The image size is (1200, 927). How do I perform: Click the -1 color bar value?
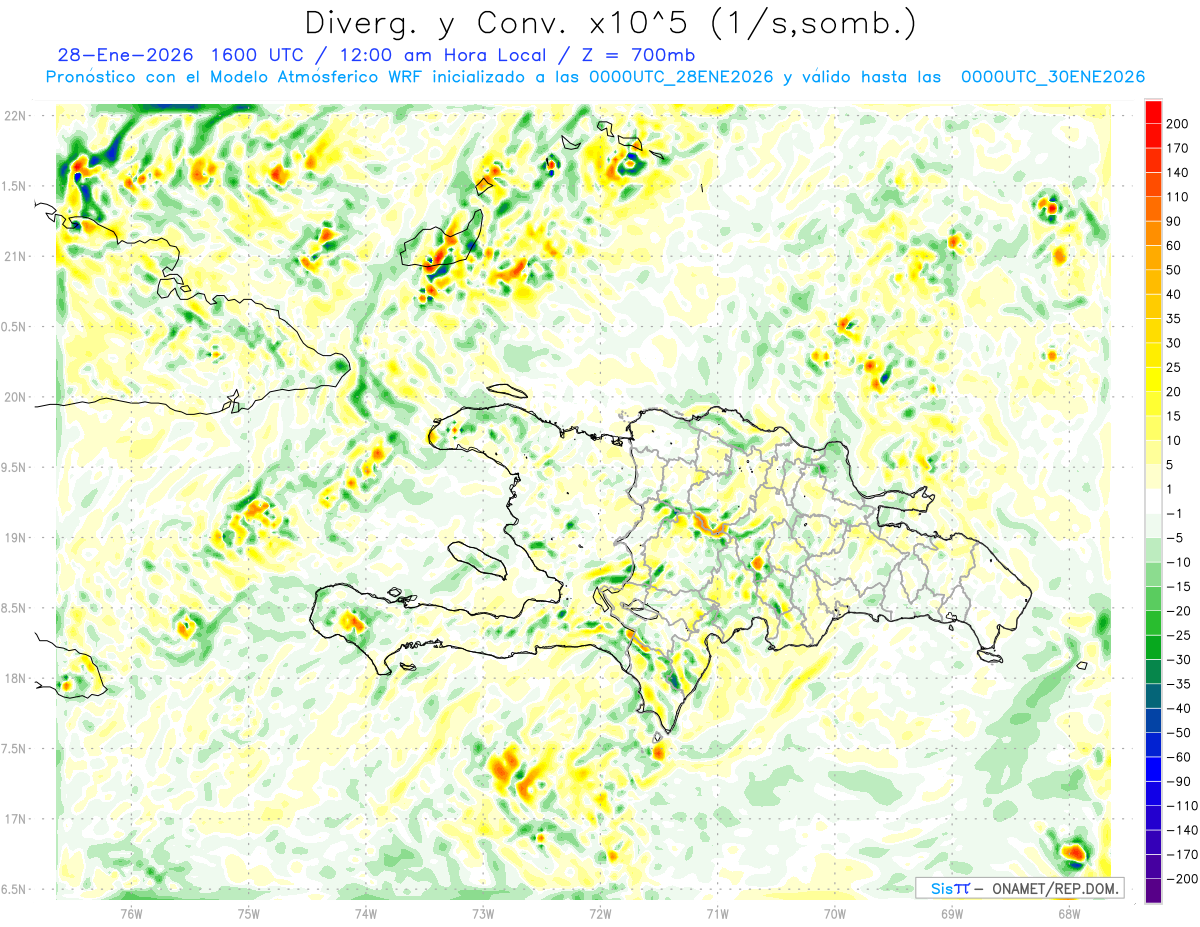click(1175, 514)
